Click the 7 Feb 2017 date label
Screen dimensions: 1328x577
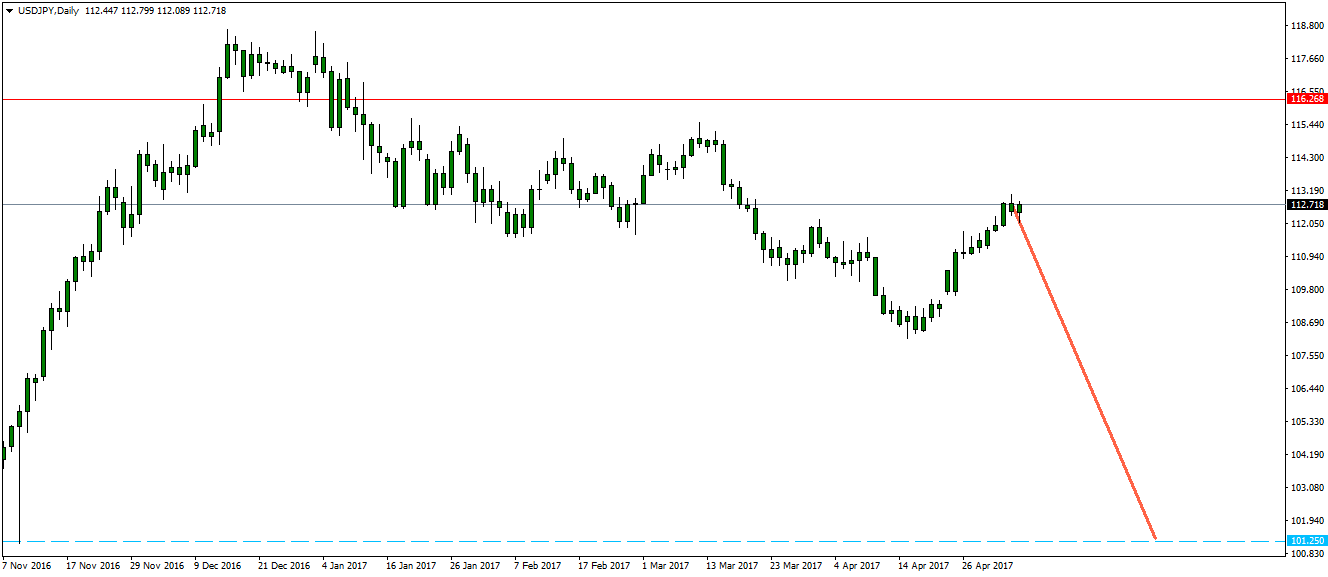[537, 566]
